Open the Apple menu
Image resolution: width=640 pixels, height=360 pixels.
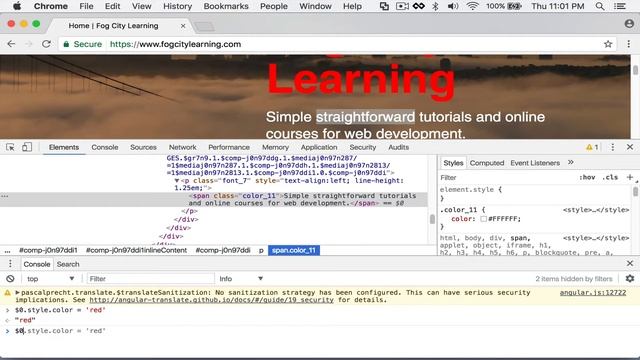coord(17,6)
